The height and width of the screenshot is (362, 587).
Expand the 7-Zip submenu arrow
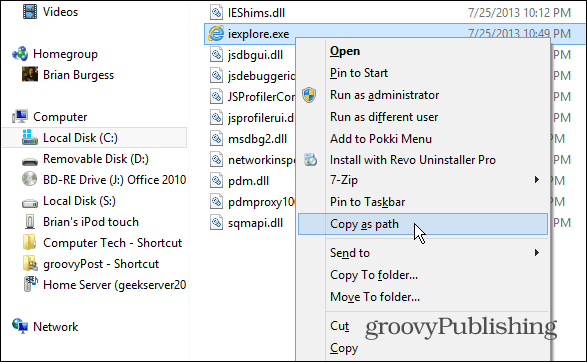[536, 180]
